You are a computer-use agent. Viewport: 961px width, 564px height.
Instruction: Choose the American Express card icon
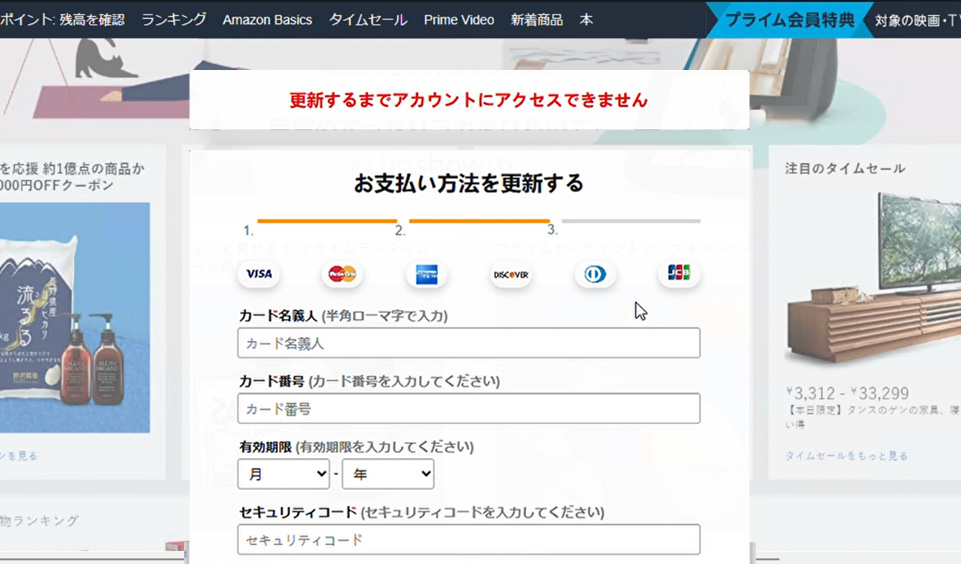427,274
